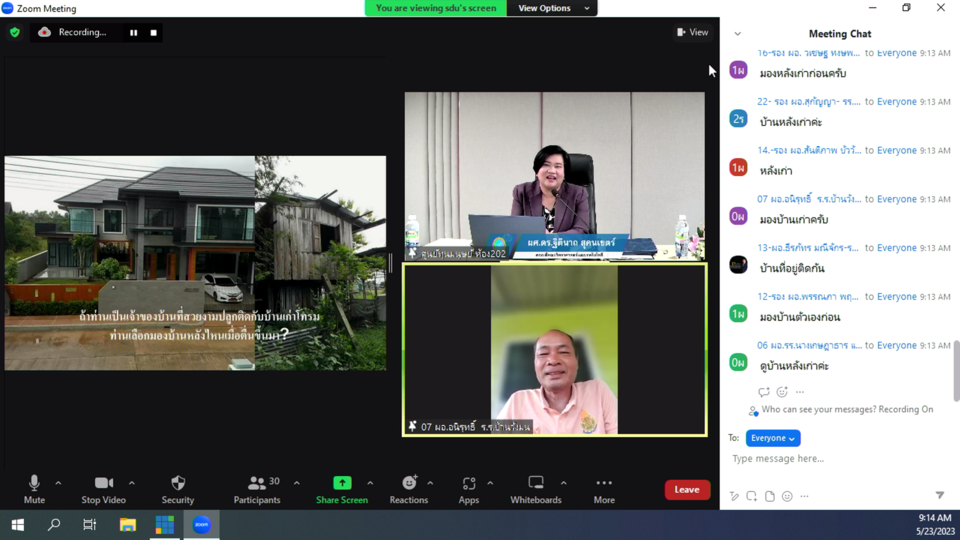
Task: Click the Zoom icon on taskbar
Action: click(201, 525)
